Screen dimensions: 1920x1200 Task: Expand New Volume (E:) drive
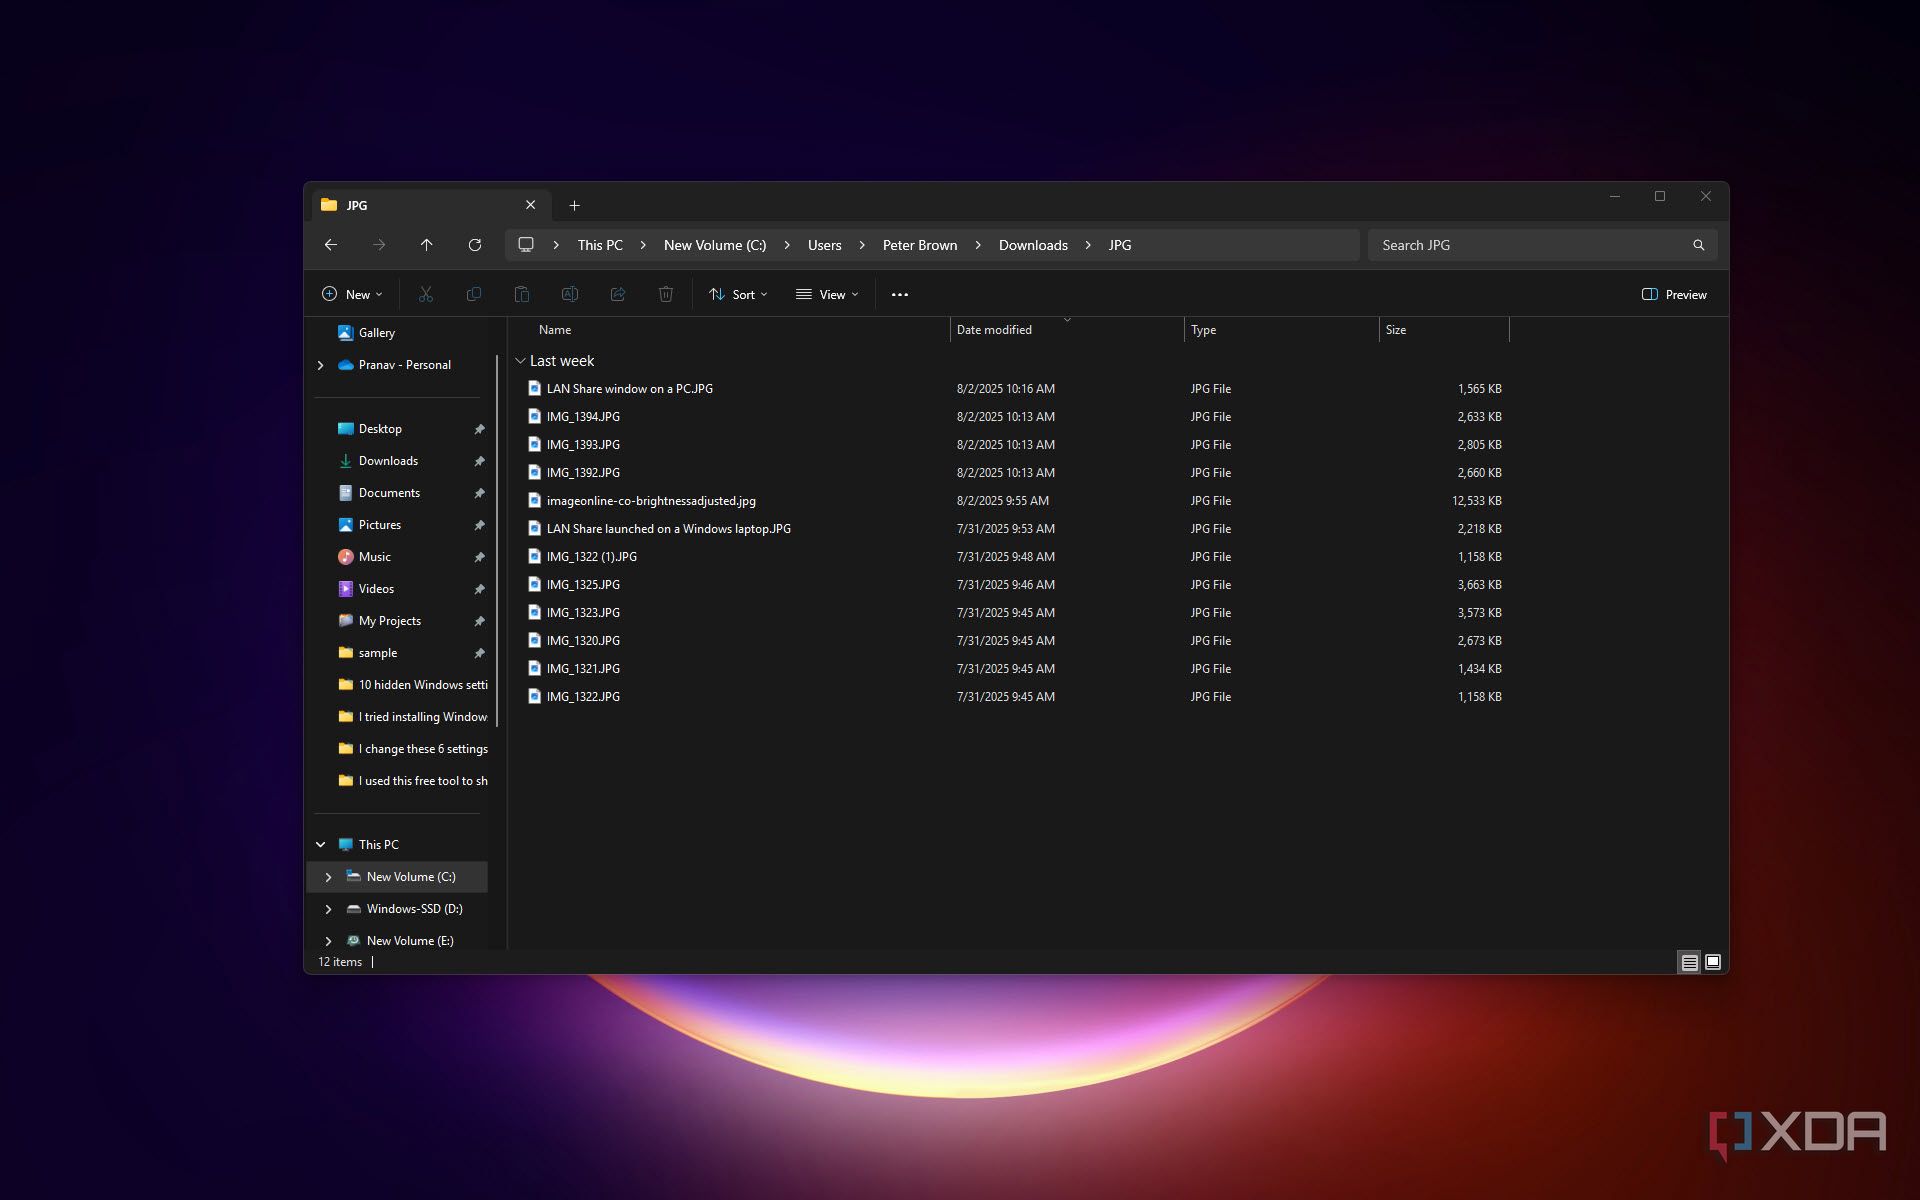328,941
